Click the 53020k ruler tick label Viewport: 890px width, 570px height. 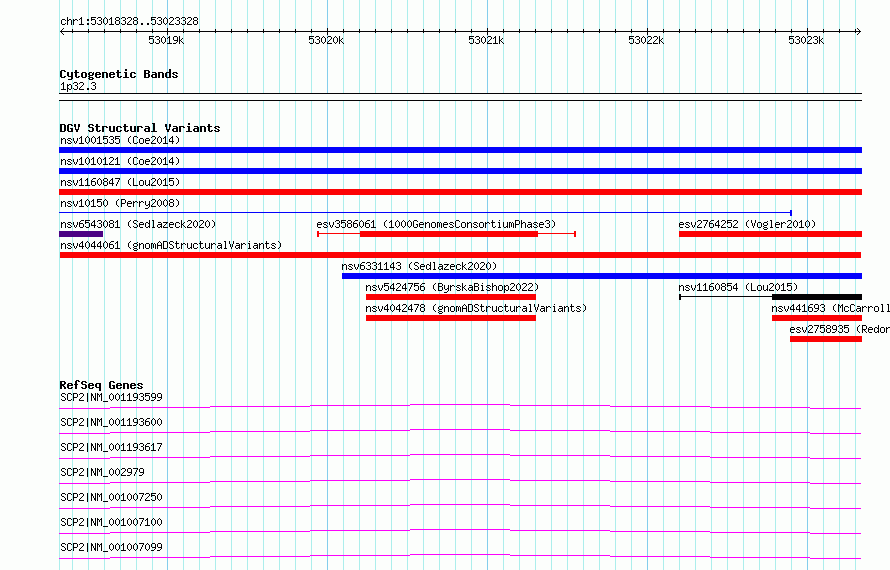326,40
